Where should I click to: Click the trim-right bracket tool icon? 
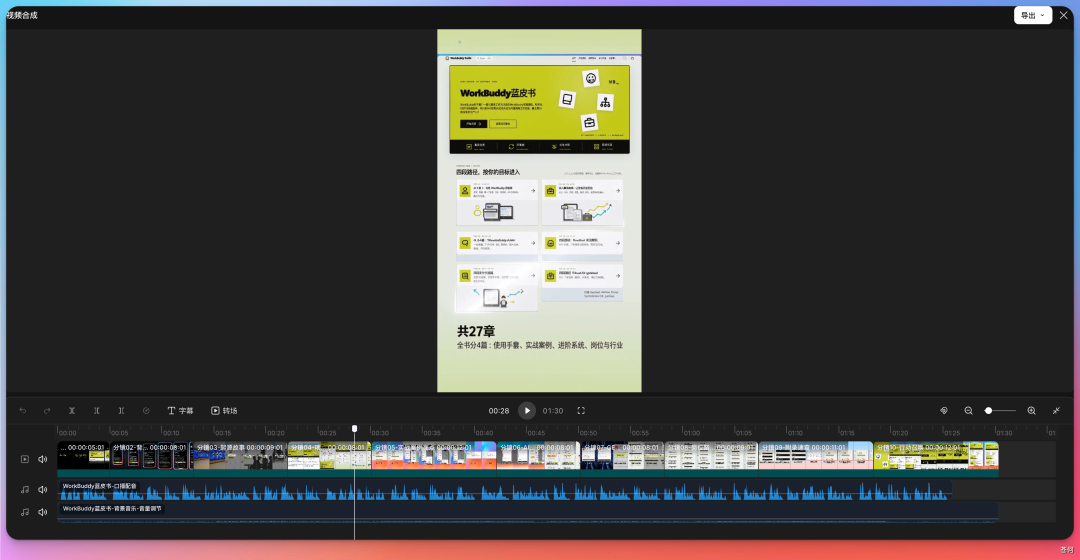point(121,411)
